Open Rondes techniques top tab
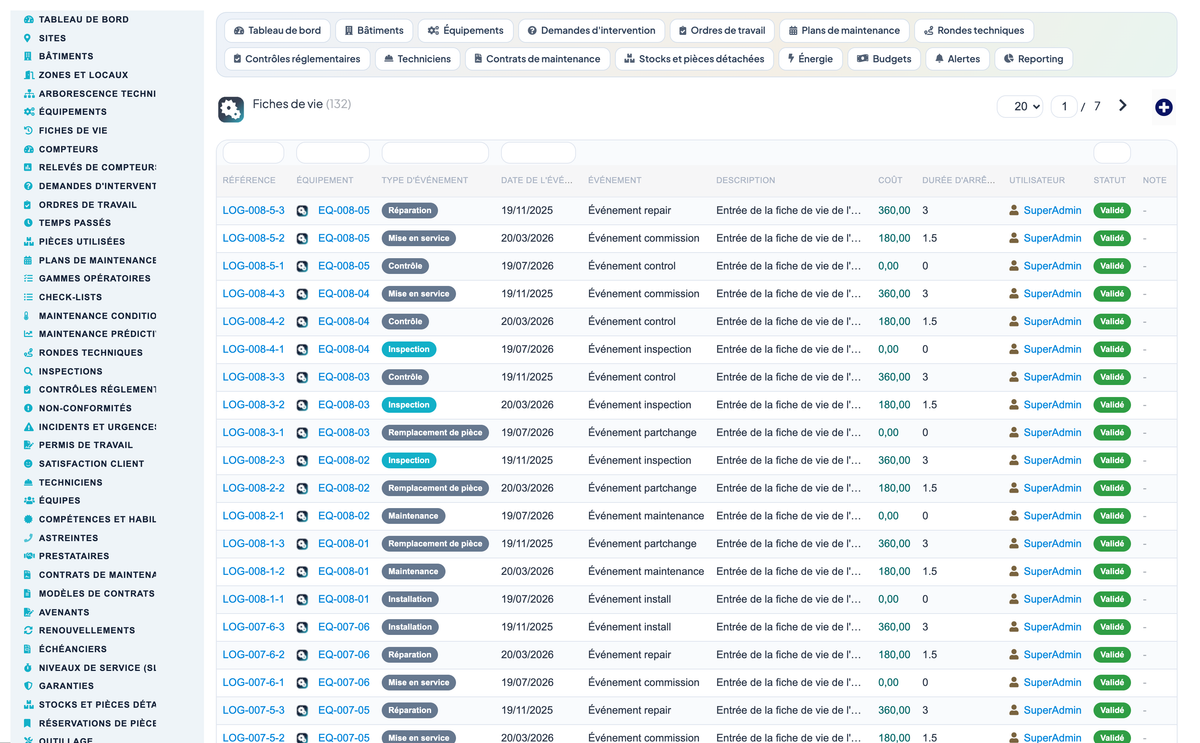1200x743 pixels. (x=974, y=31)
